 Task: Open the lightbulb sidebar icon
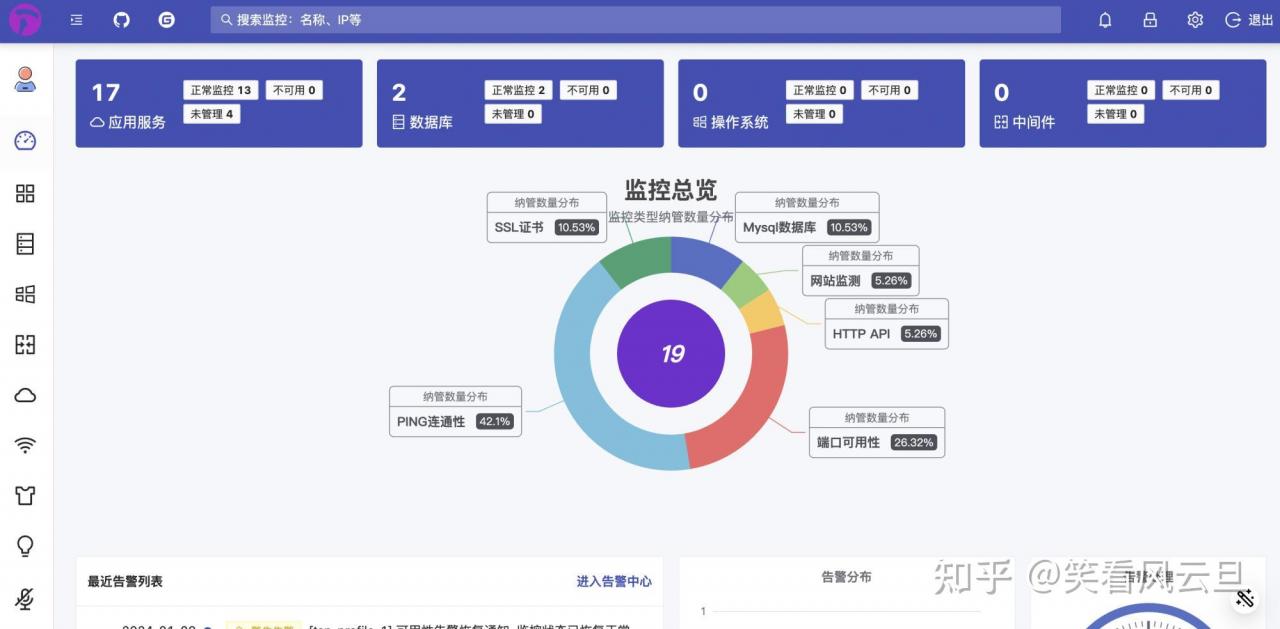pyautogui.click(x=26, y=546)
